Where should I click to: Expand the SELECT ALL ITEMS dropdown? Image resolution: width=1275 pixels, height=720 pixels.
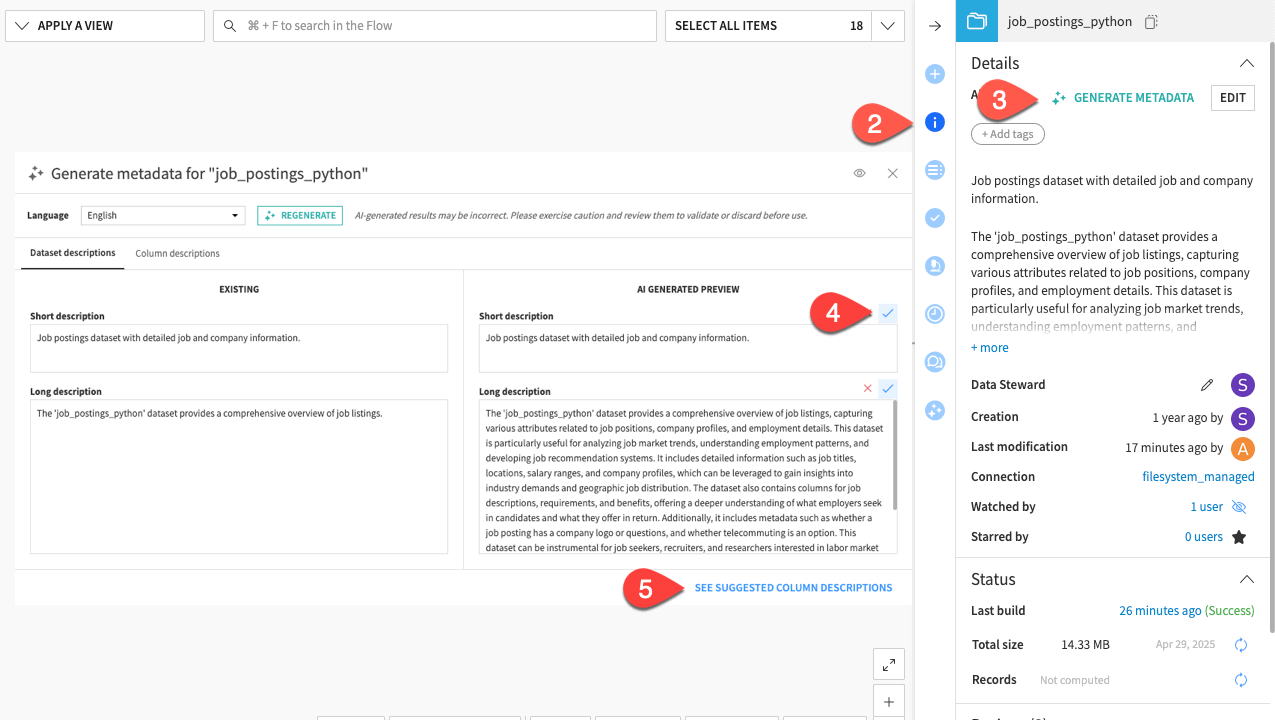coord(887,25)
